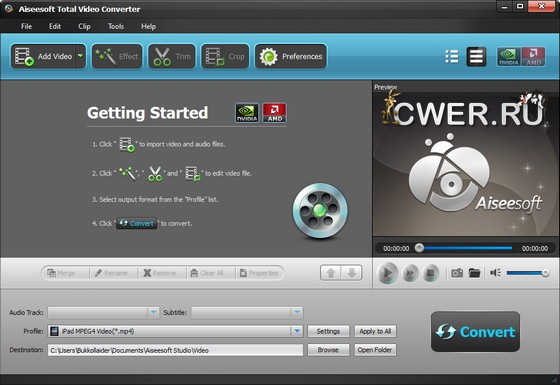Click the preview seek bar handle

[419, 248]
